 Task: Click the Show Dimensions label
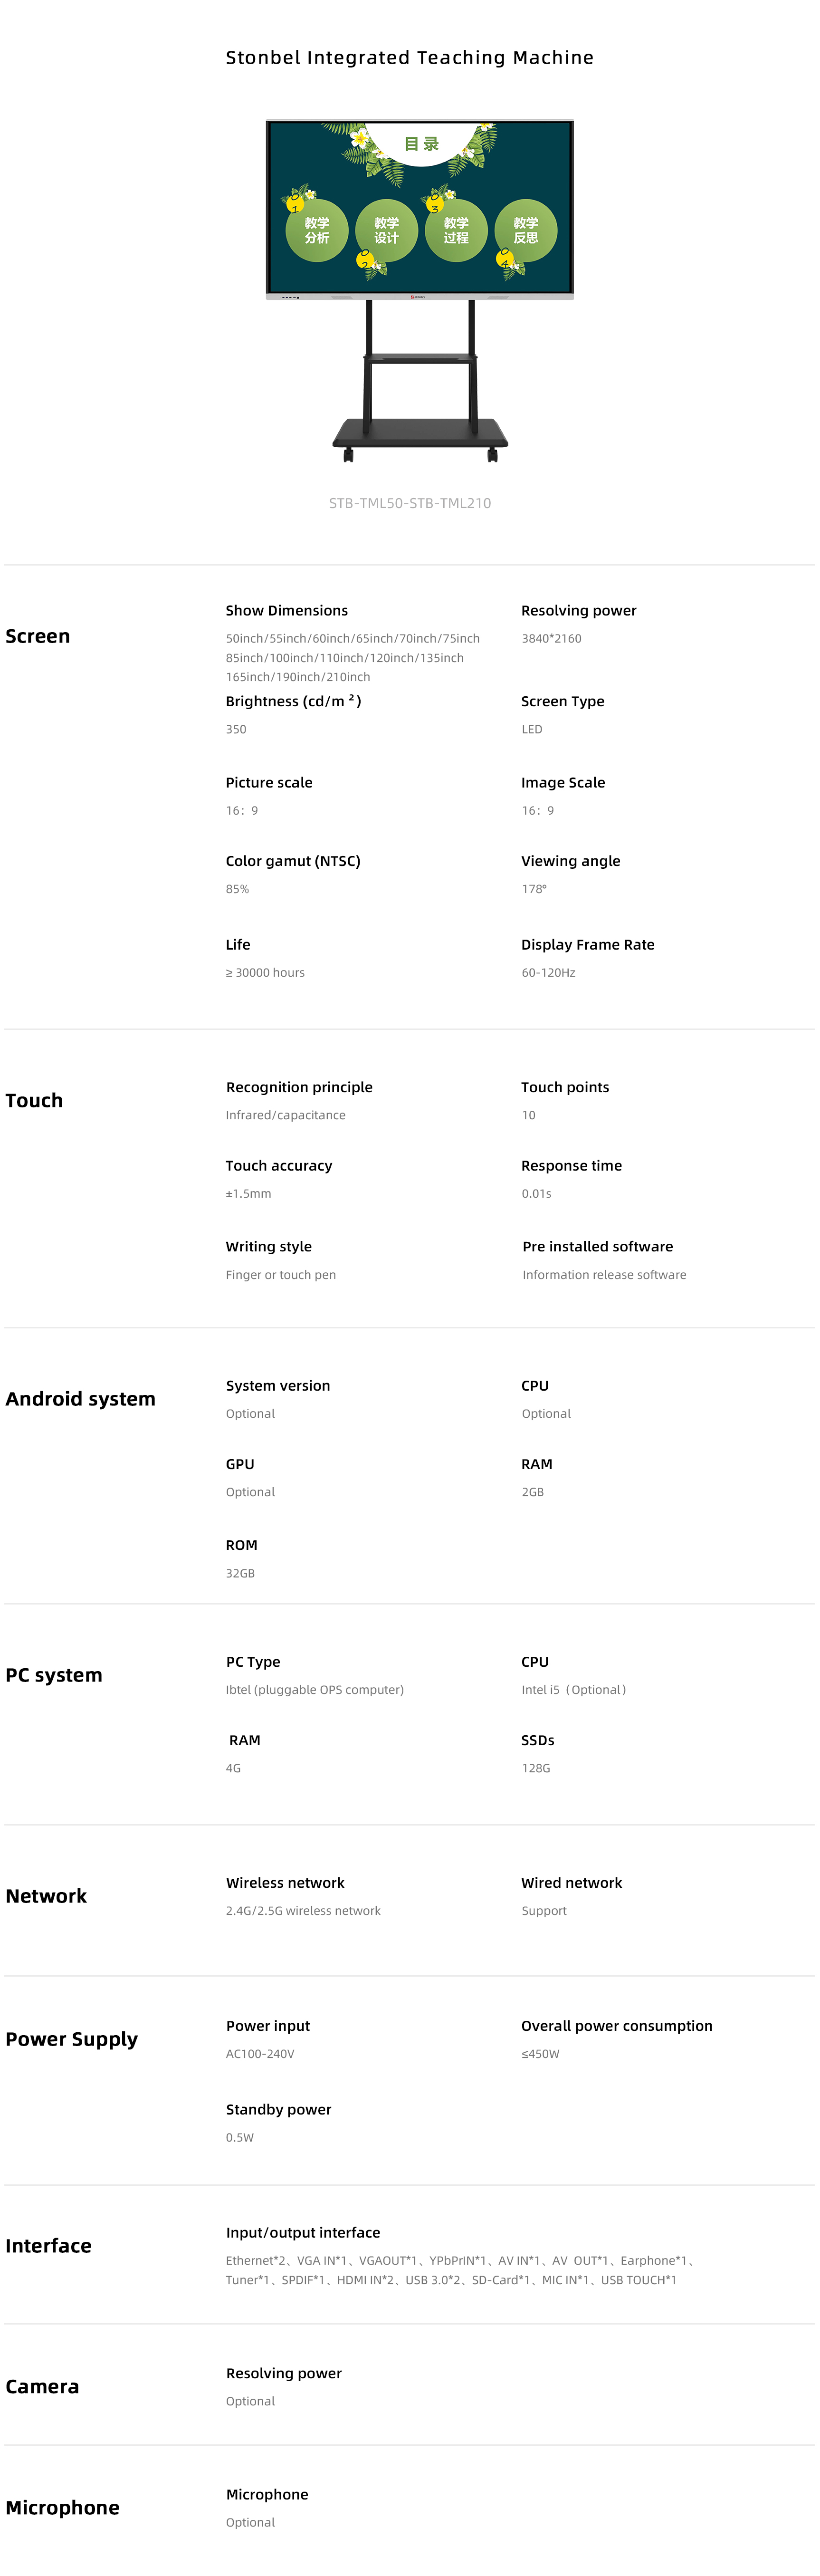click(287, 610)
